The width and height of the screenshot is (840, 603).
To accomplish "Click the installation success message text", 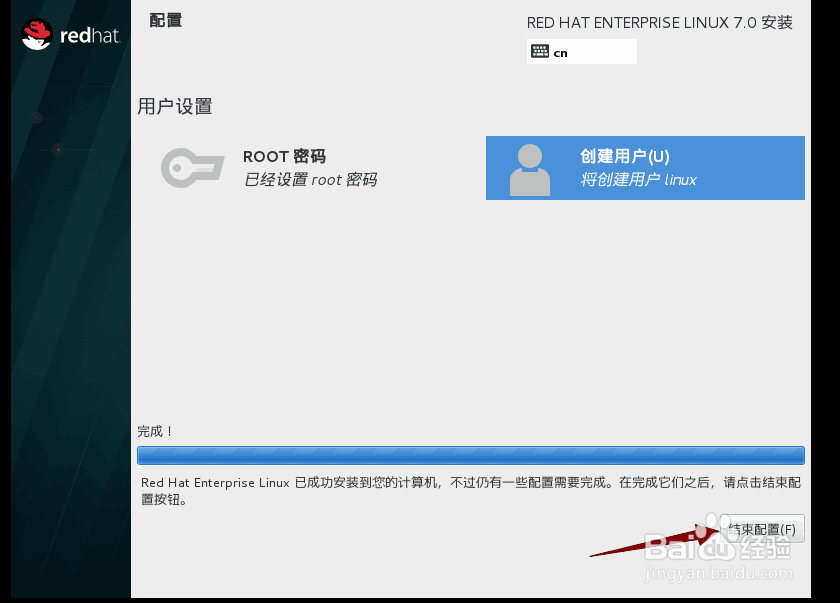I will coord(470,491).
